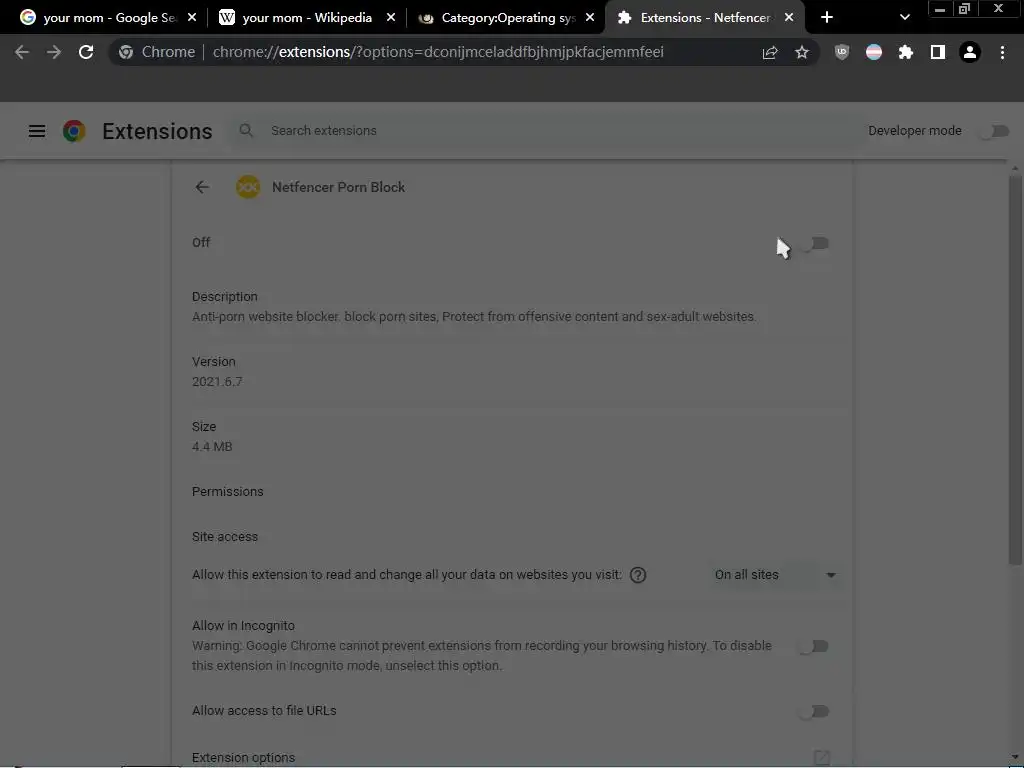
Task: Close the Extensions - Netfencer tab
Action: click(789, 18)
